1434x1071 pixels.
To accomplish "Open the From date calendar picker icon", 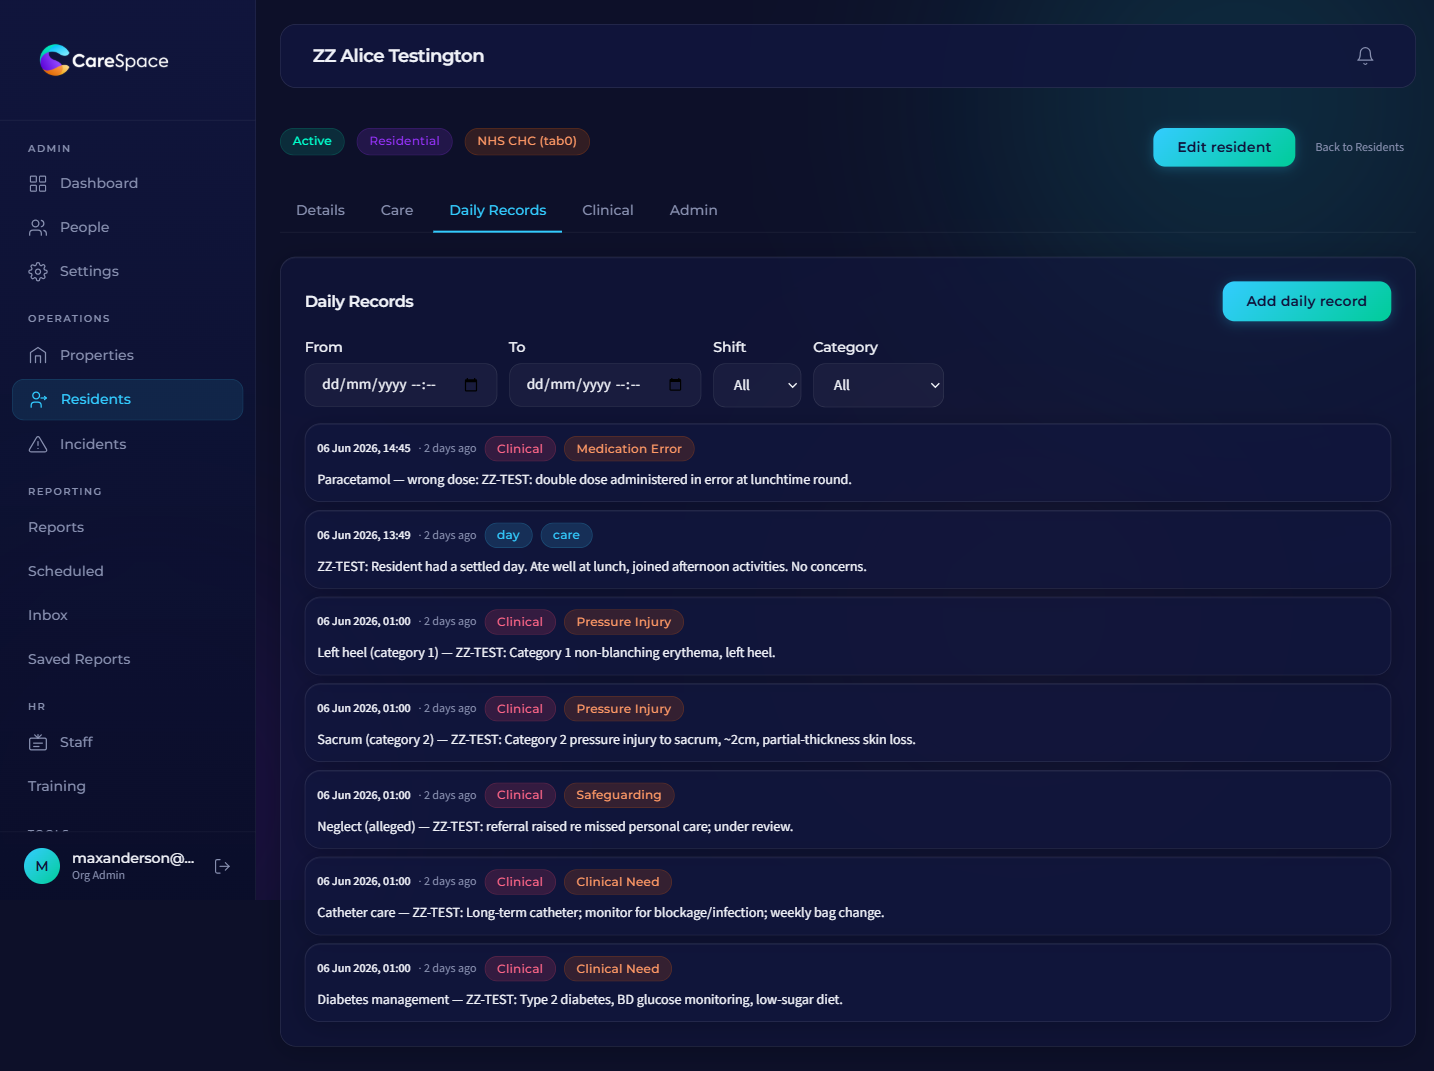I will [x=471, y=385].
